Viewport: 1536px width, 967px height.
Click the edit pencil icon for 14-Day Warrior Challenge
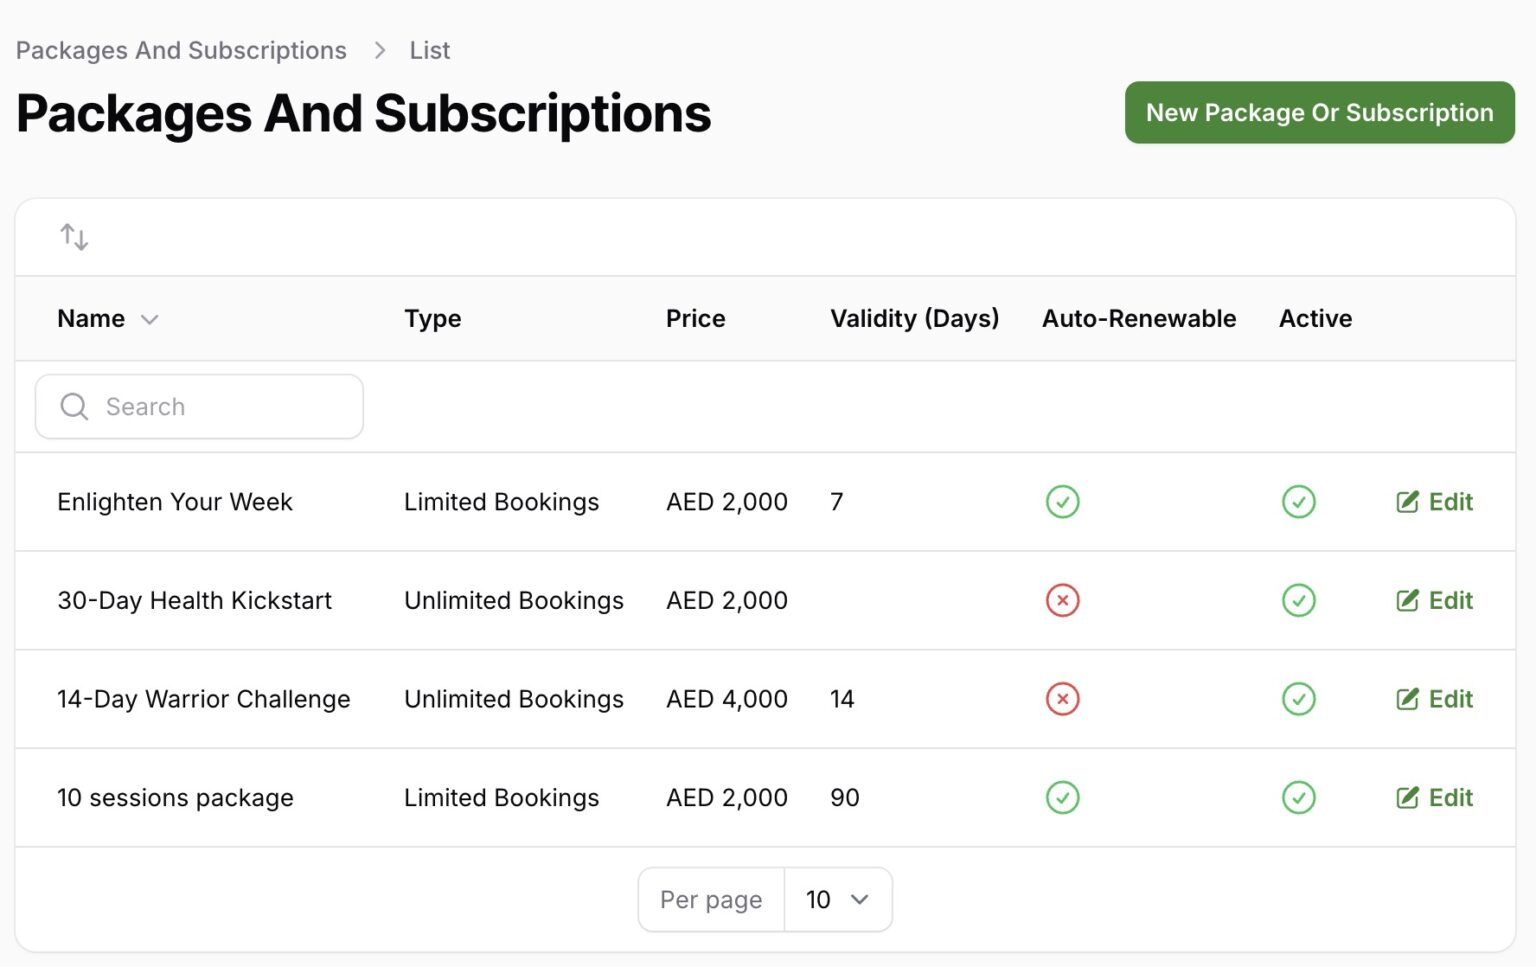pos(1408,699)
